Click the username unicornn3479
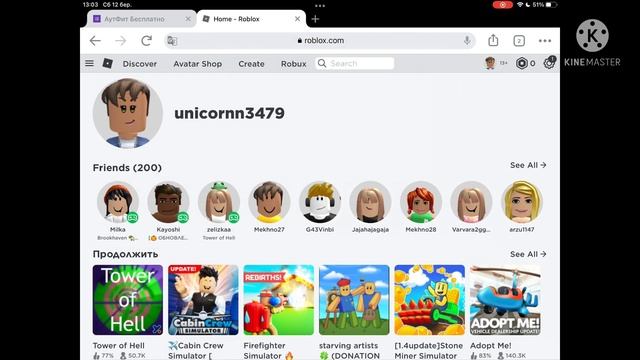Viewport: 640px width, 360px height. pyautogui.click(x=229, y=113)
